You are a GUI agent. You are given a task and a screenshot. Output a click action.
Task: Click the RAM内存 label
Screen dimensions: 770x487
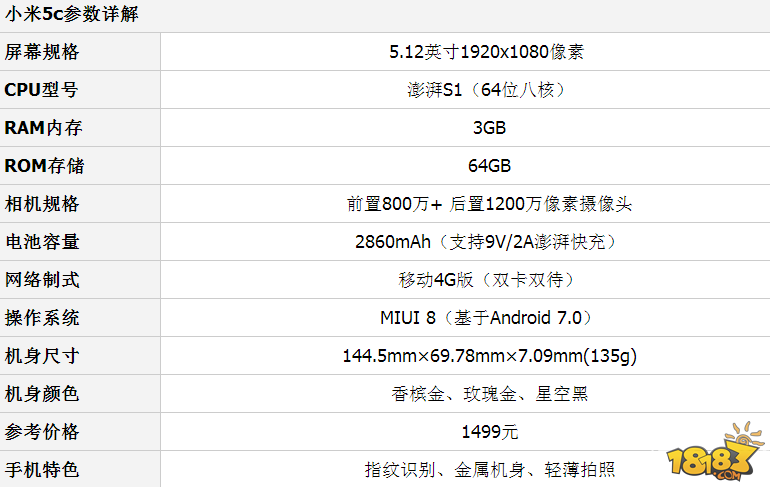pyautogui.click(x=43, y=128)
